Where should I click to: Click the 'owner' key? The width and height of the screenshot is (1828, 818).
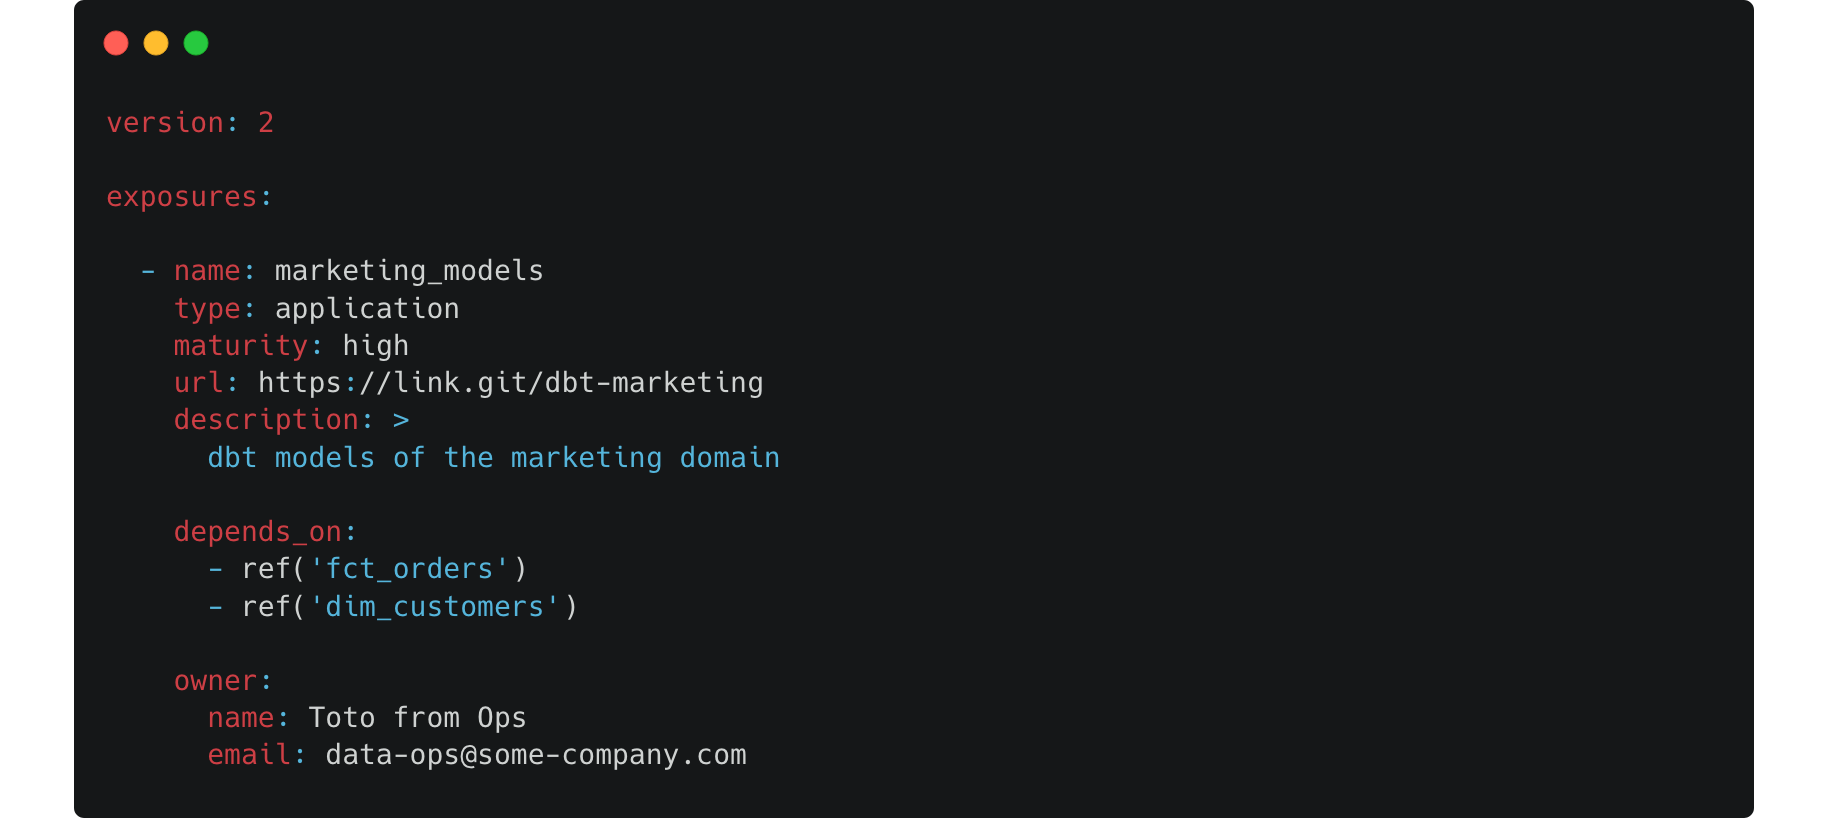tap(215, 681)
